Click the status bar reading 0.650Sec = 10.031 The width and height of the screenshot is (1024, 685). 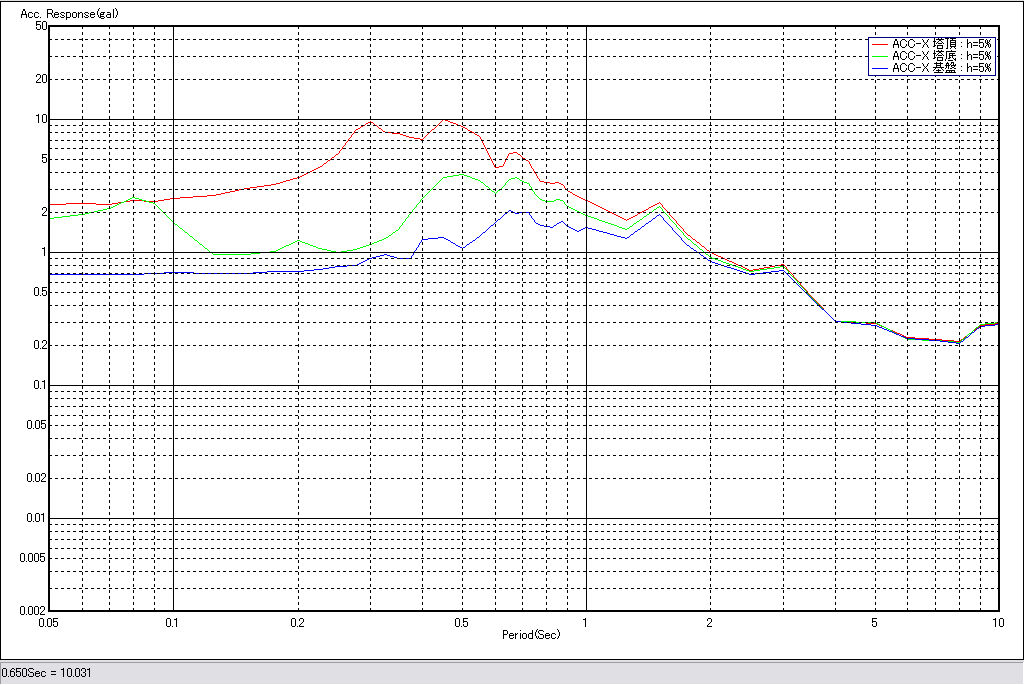(x=46, y=673)
